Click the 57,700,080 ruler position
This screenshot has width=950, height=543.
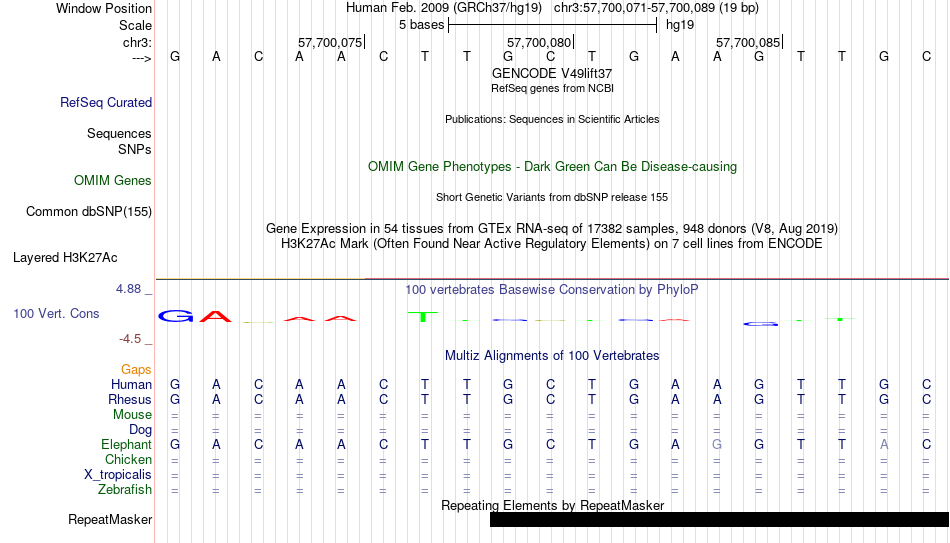pos(539,42)
